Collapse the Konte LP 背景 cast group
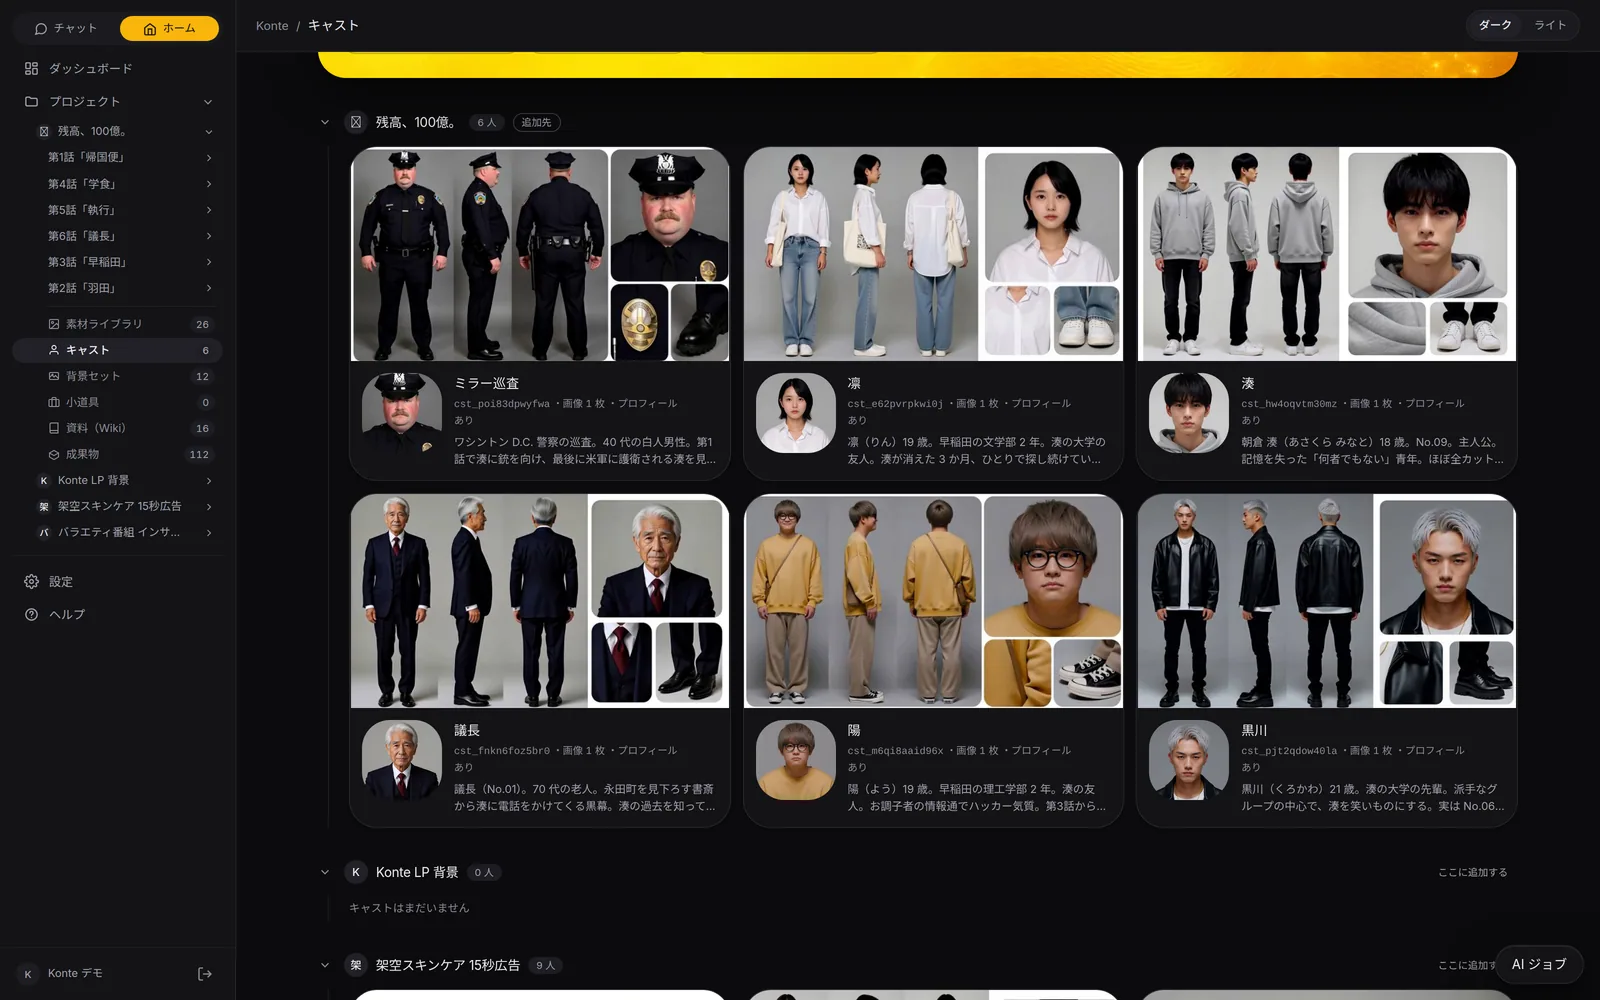Screen dimensions: 1600x1000 tap(325, 872)
